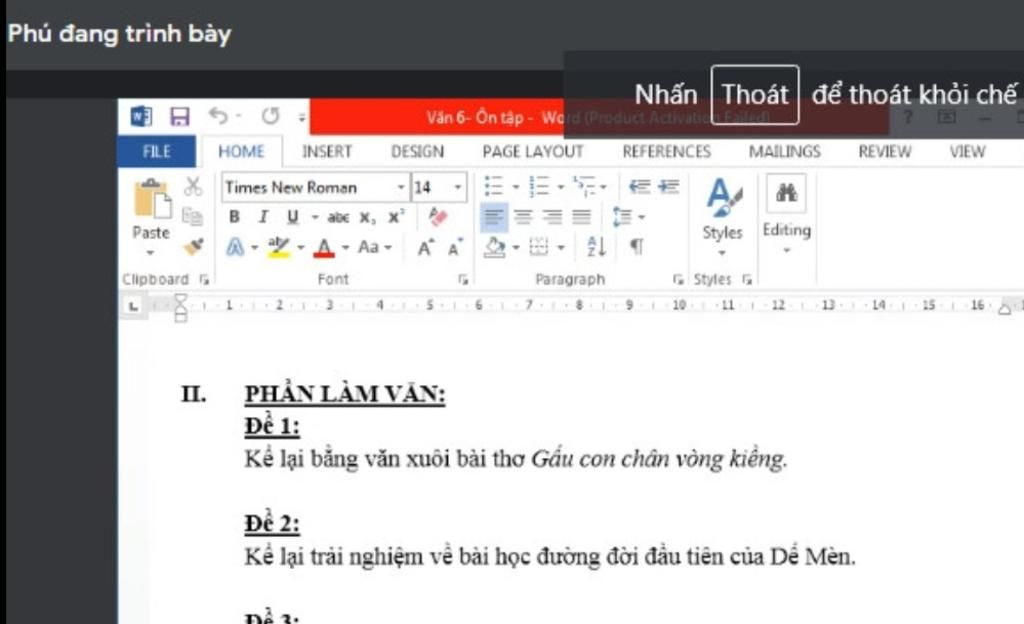
Task: Click the Redo/Repeat icon
Action: (x=270, y=116)
